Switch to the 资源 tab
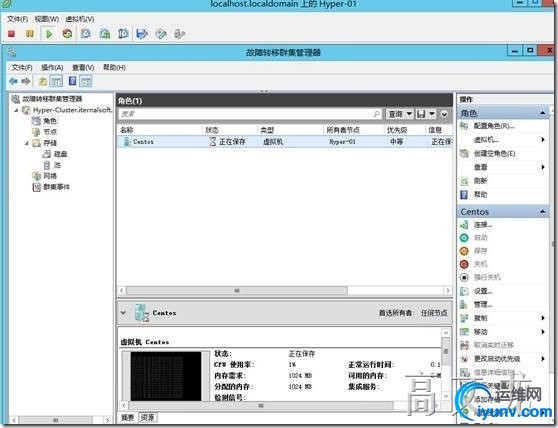 [148, 417]
